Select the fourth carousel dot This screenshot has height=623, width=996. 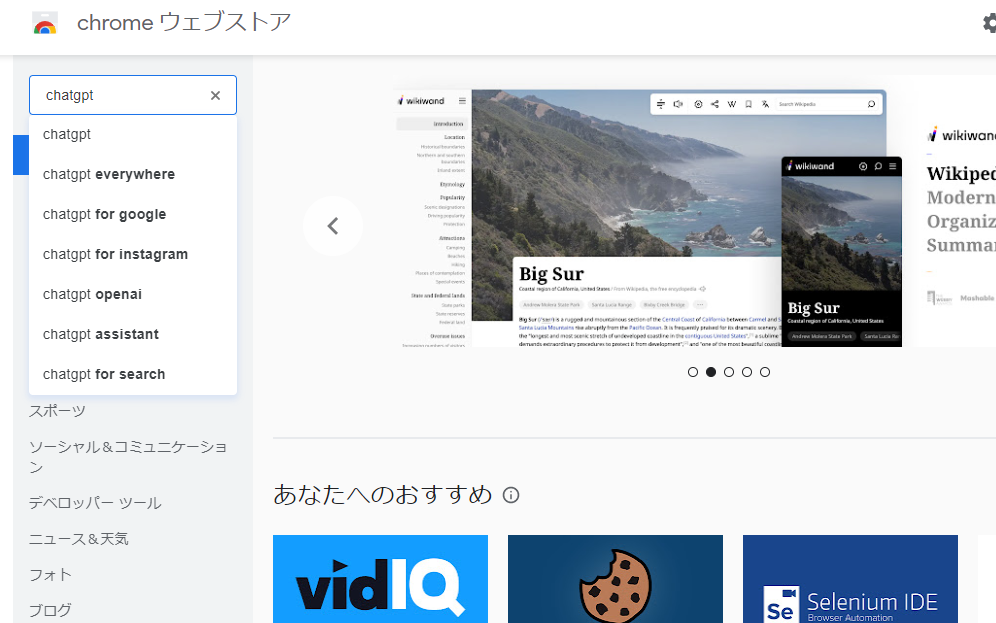tap(747, 372)
